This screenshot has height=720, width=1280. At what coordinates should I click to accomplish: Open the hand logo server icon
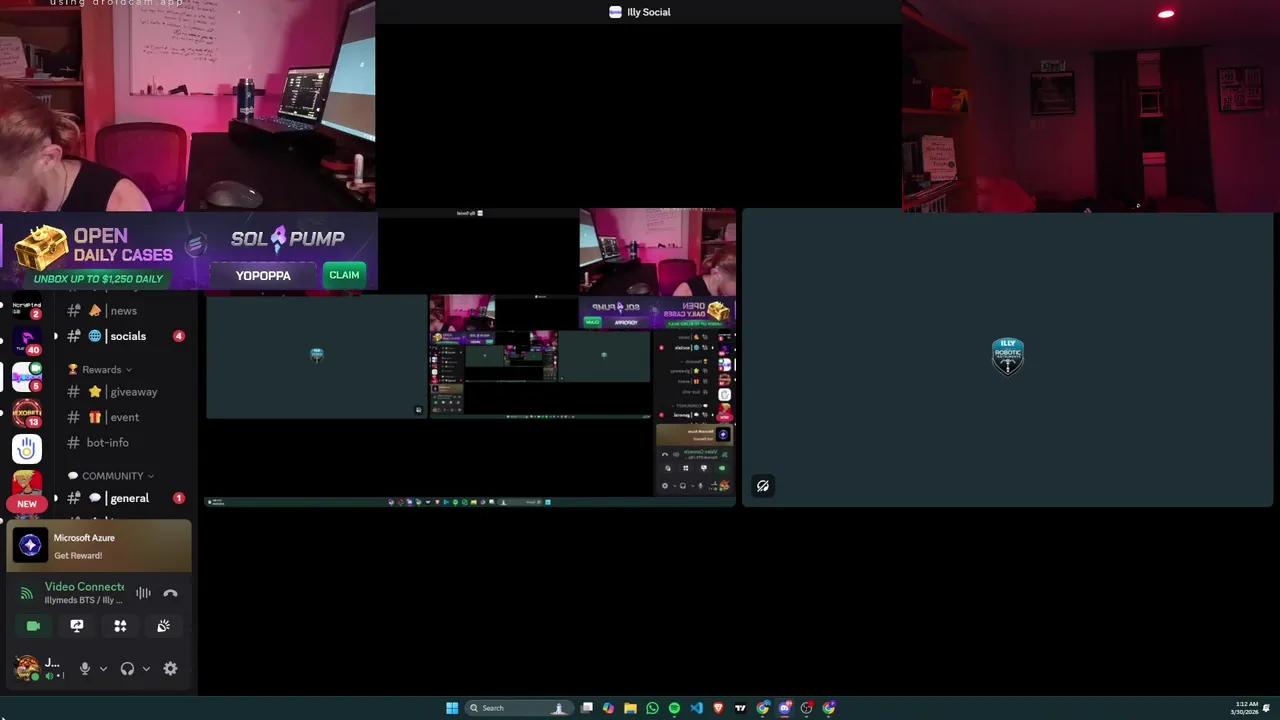(27, 449)
